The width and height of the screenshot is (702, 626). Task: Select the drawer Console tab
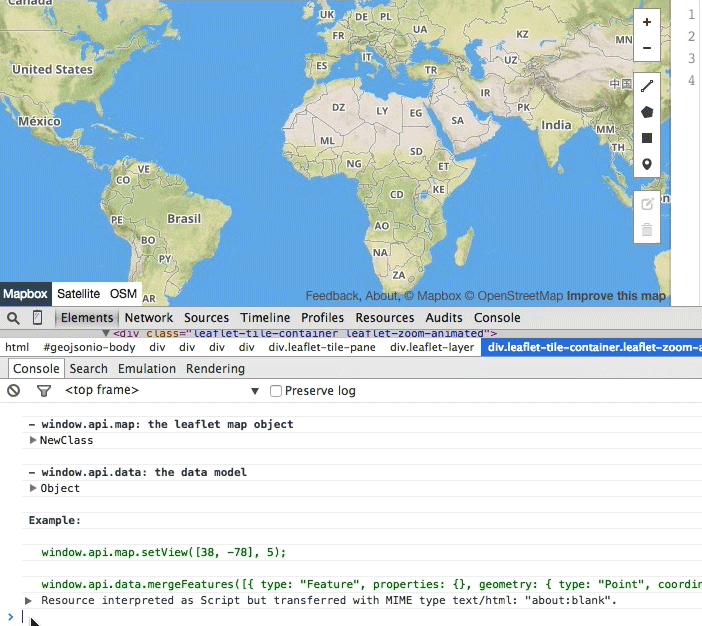coord(36,369)
